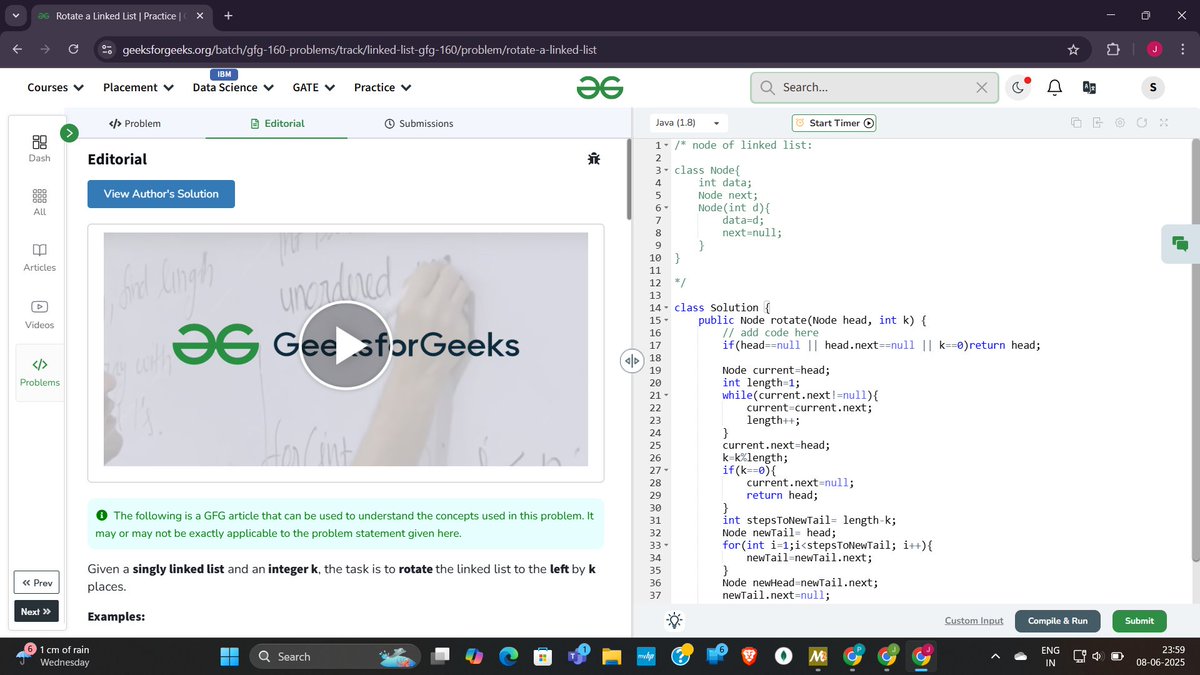This screenshot has width=1200, height=675.
Task: Toggle dark mode with the moon icon
Action: [1018, 87]
